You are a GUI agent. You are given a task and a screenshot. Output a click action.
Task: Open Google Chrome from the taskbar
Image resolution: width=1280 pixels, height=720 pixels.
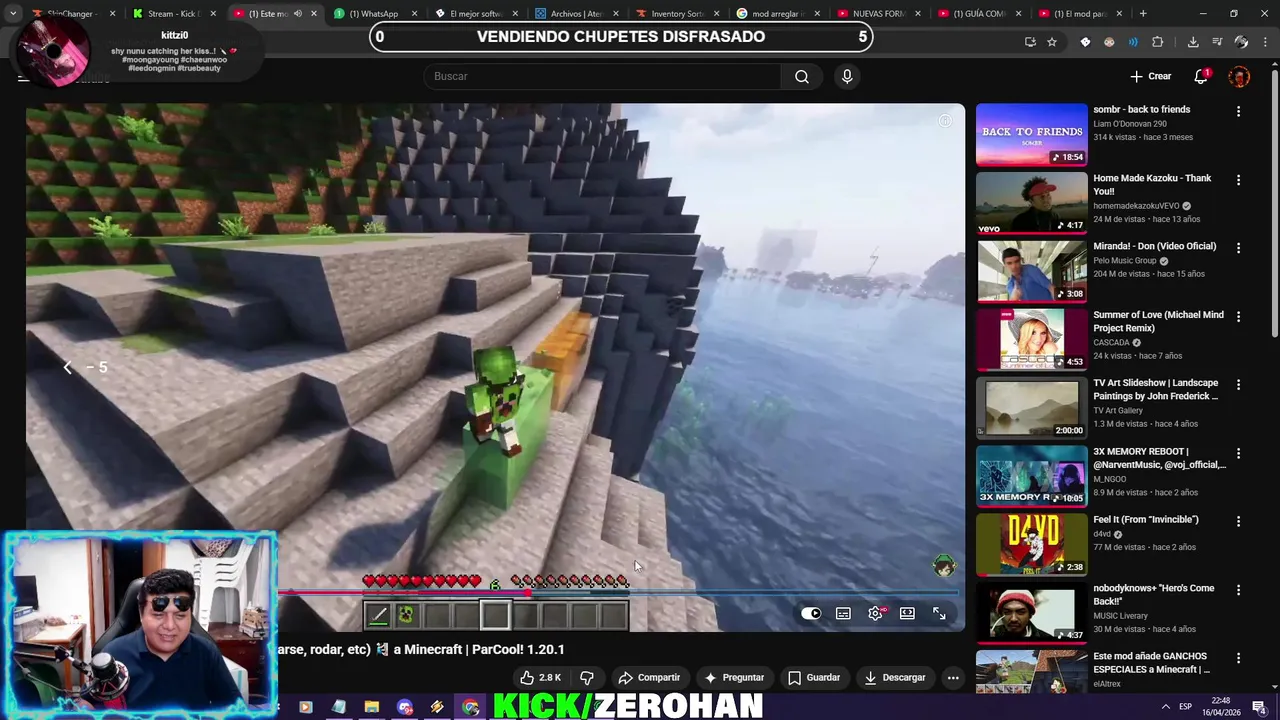470,707
